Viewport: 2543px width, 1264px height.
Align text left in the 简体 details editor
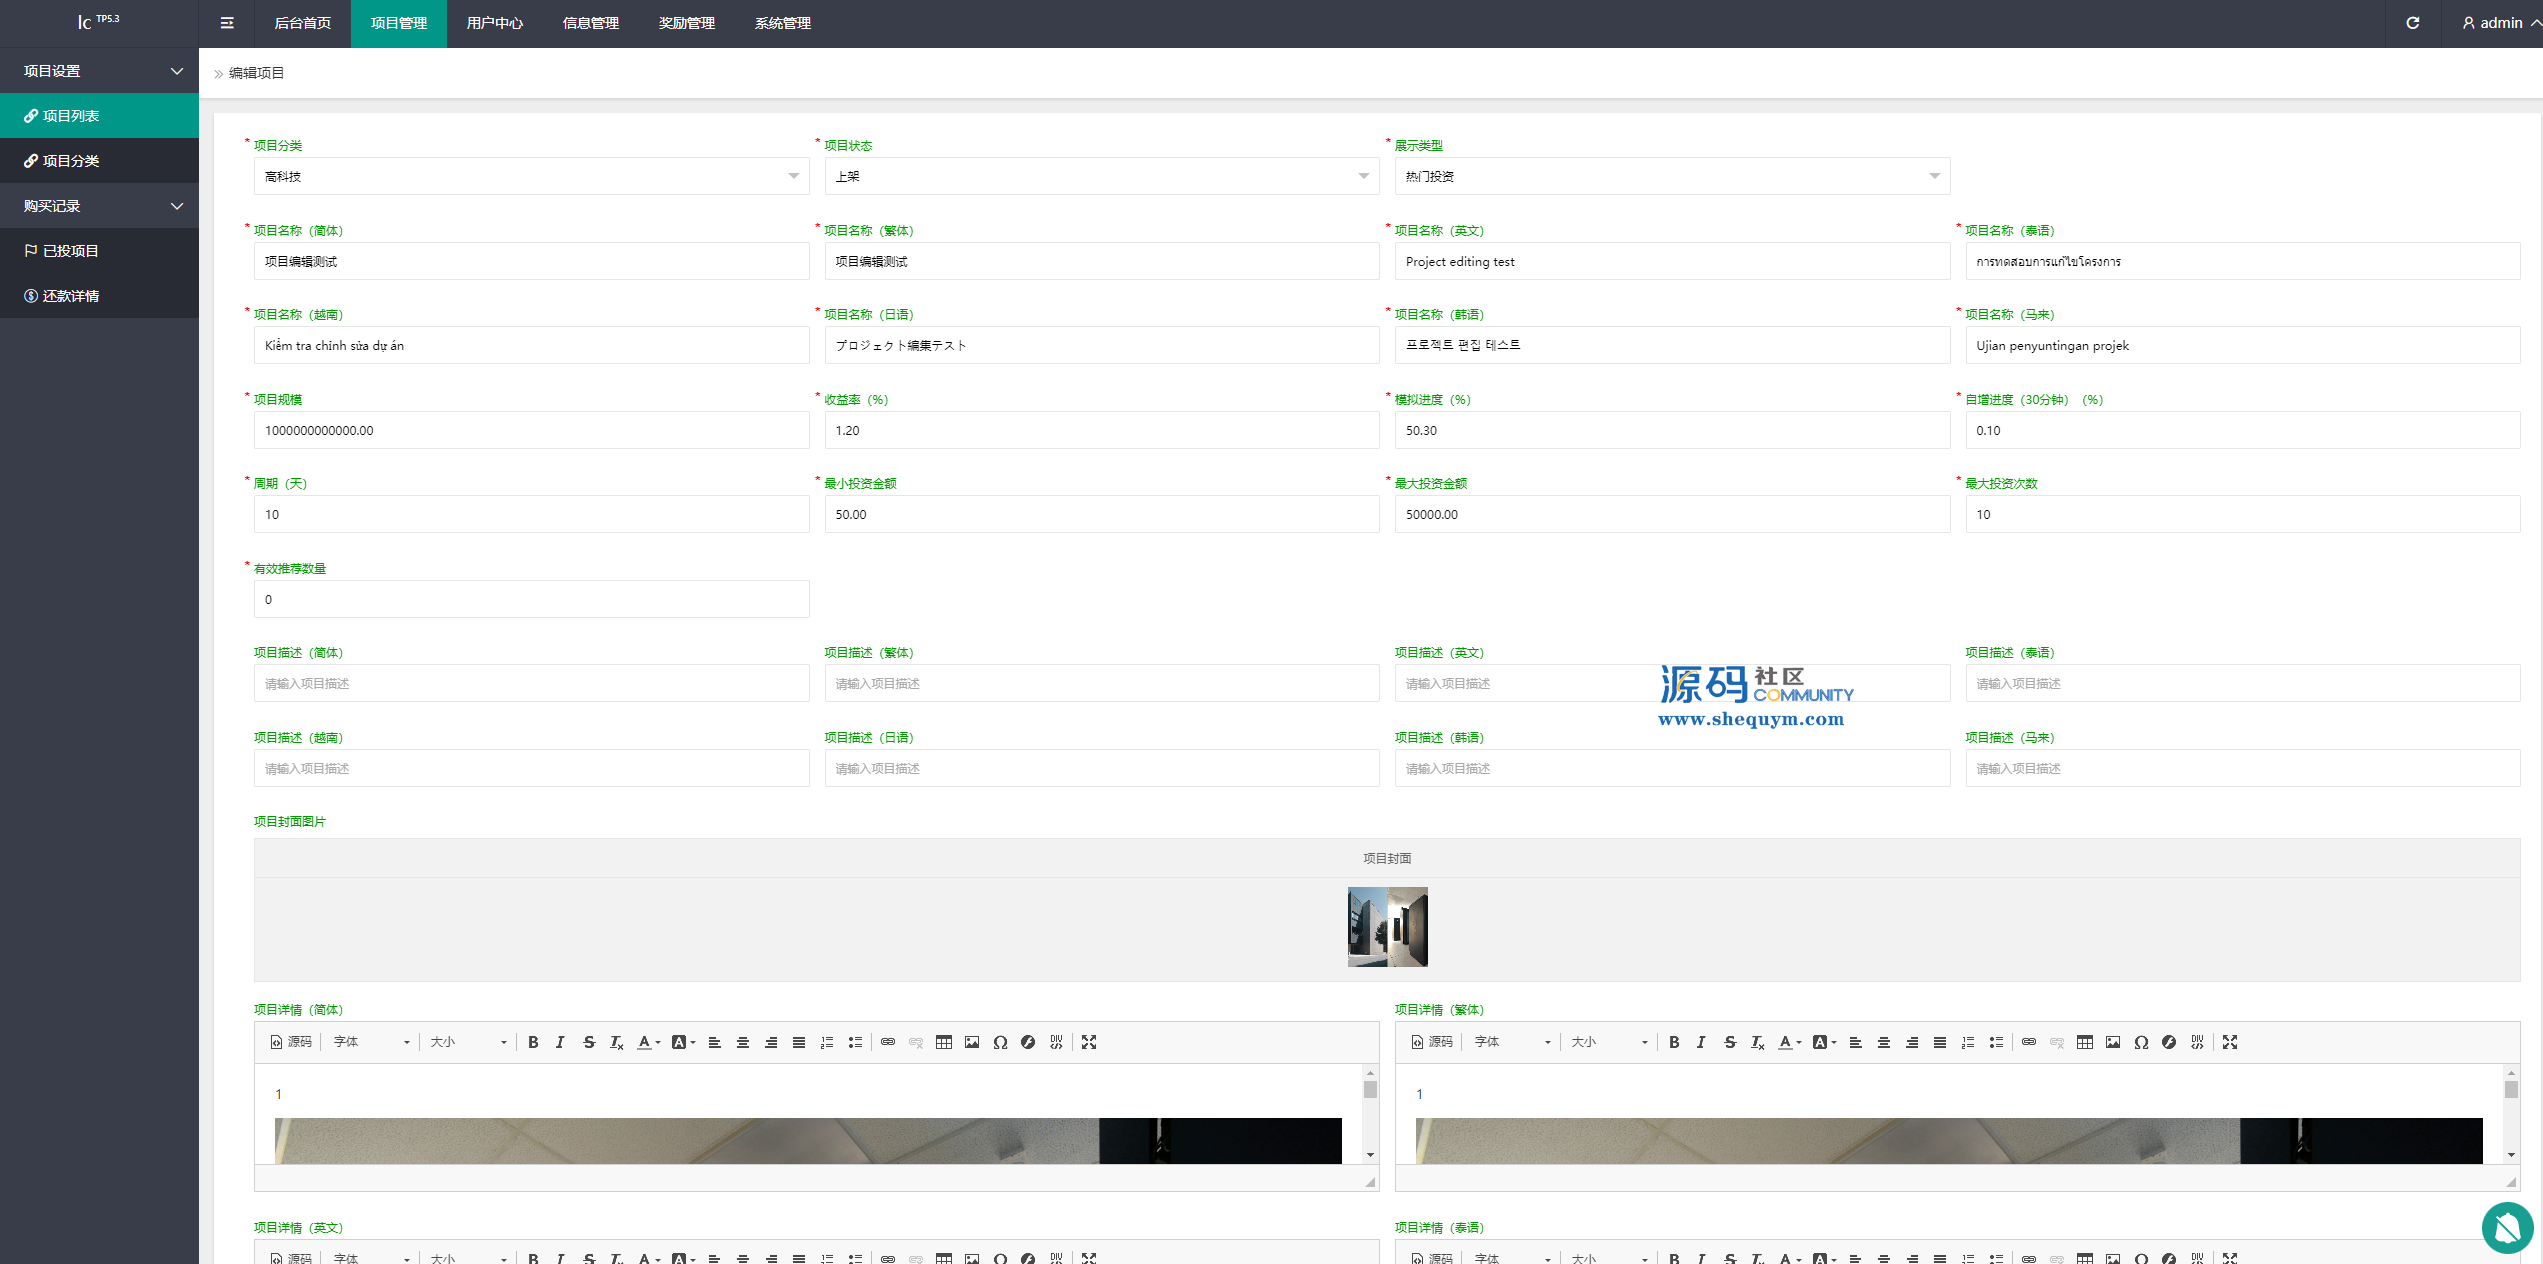(x=714, y=1042)
